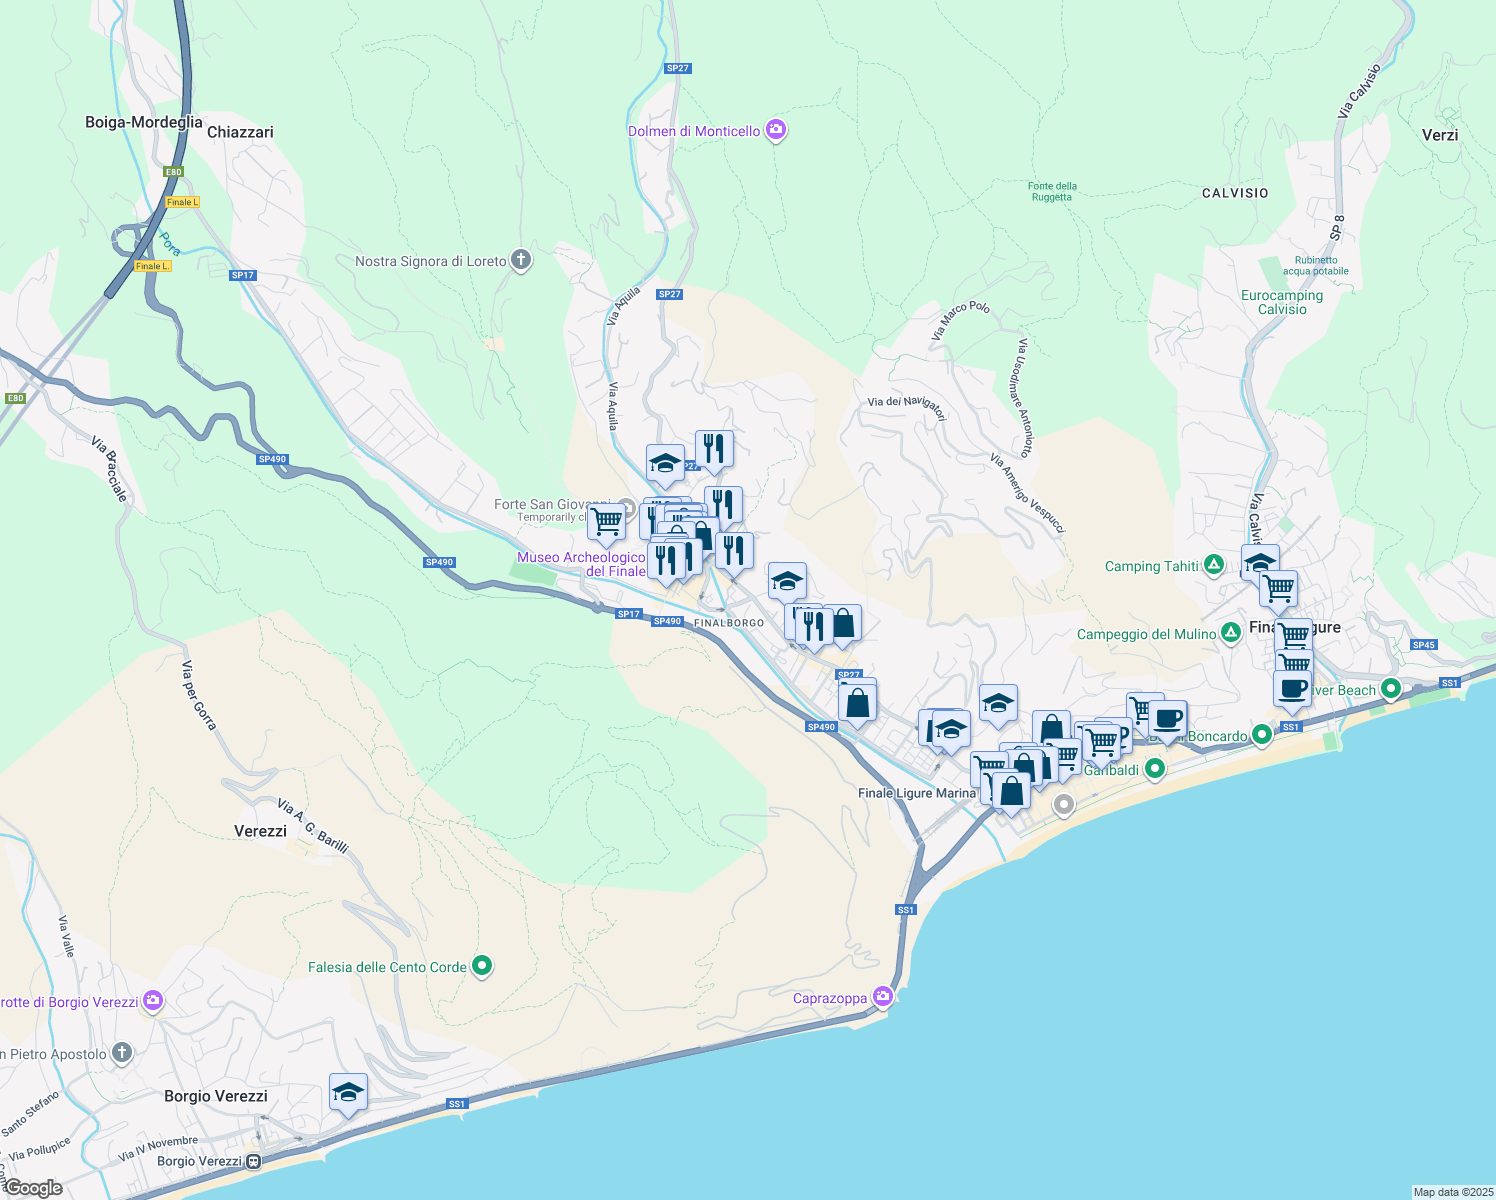Open the Grotte di Borgio Verezzi attraction marker
This screenshot has height=1200, width=1496.
[x=152, y=1000]
